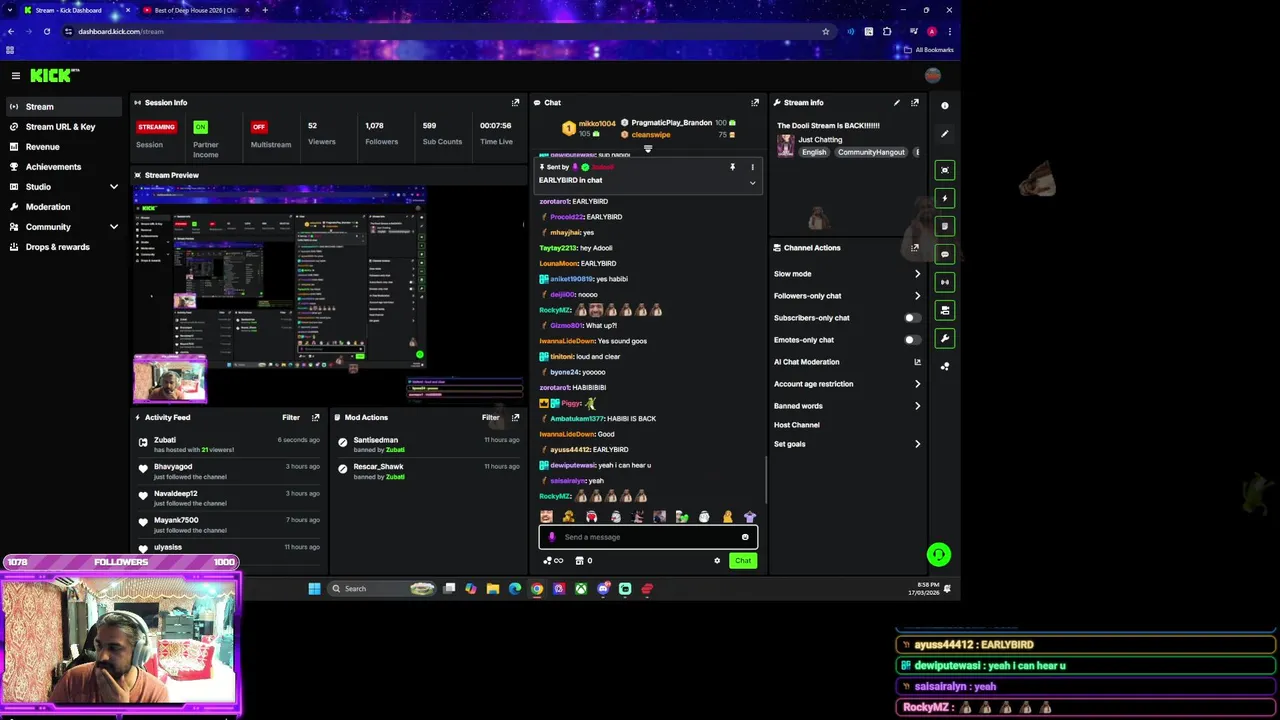Click the green Chat send button

742,560
